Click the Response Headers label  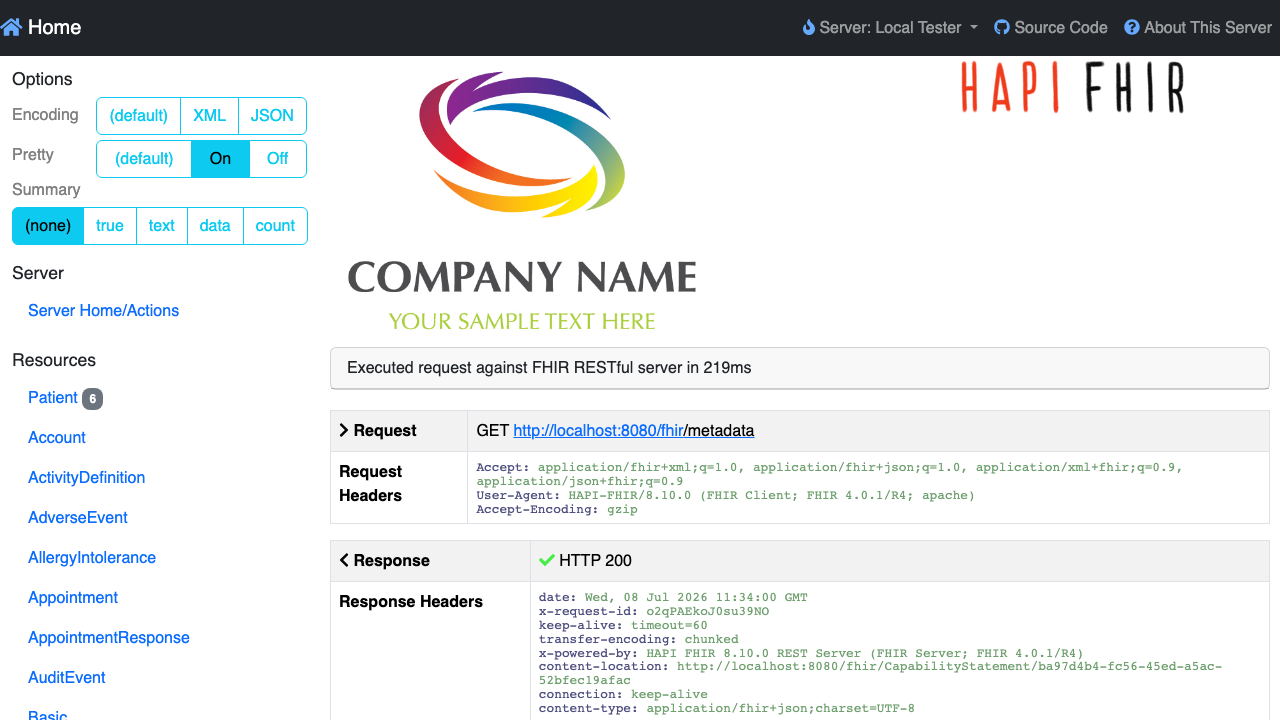[411, 601]
